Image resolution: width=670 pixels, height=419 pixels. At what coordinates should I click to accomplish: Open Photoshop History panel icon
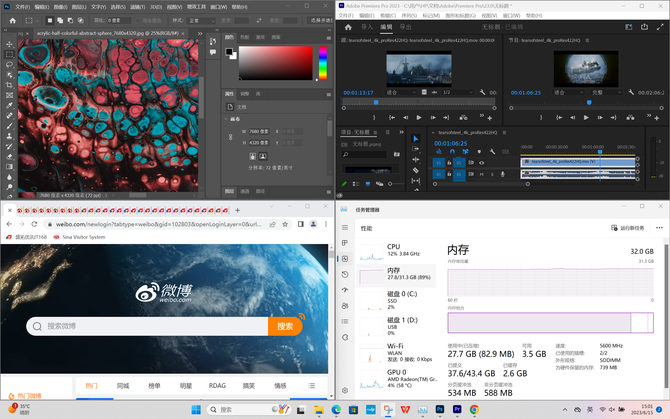tap(213, 41)
